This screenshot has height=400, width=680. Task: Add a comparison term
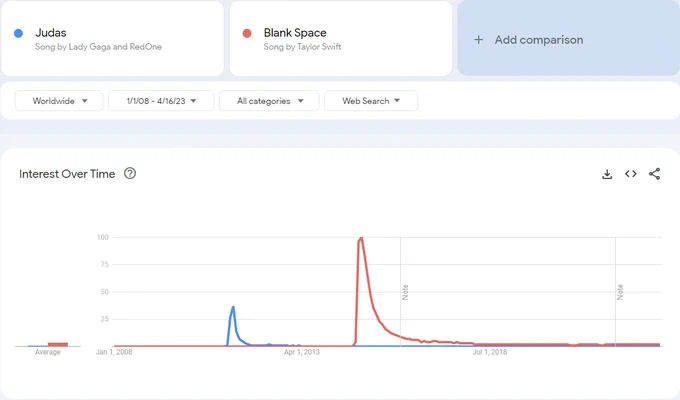click(569, 38)
